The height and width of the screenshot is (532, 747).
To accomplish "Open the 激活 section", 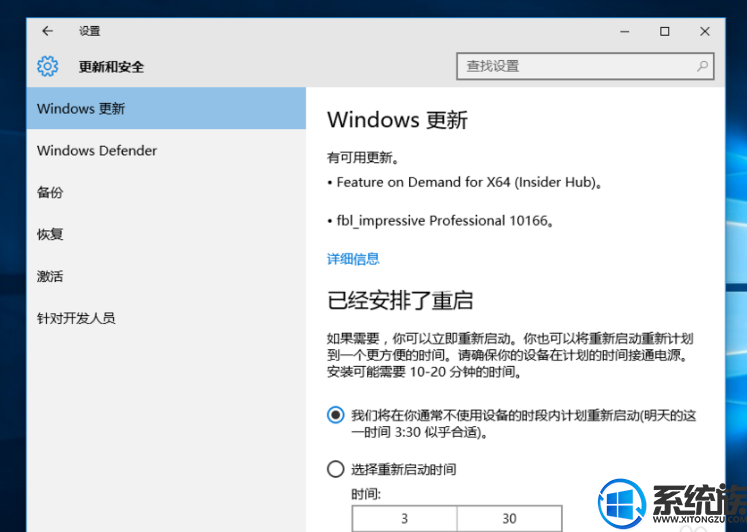I will point(166,276).
